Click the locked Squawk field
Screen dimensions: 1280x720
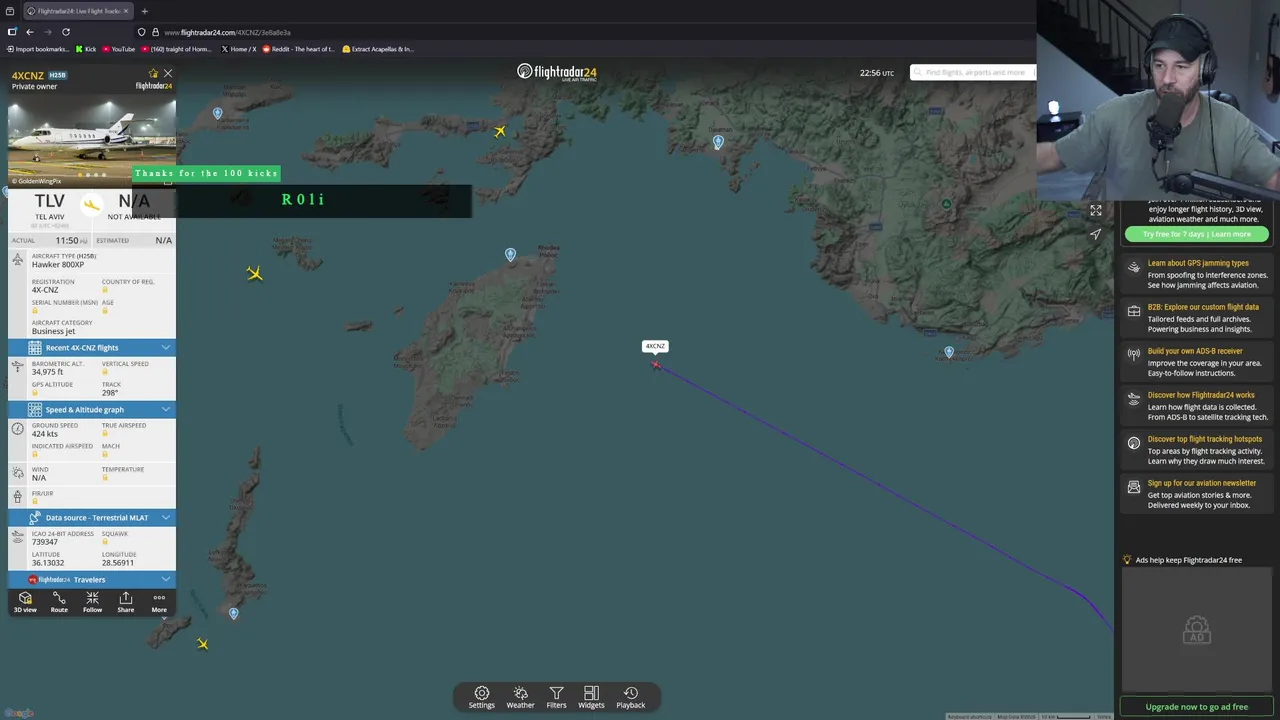[104, 542]
